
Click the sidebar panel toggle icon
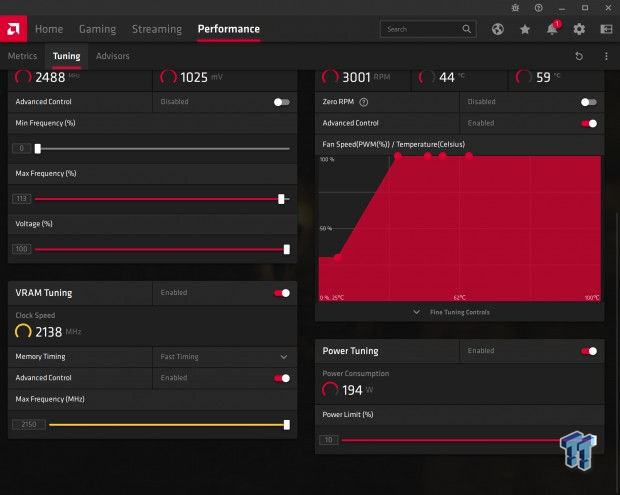(x=606, y=29)
